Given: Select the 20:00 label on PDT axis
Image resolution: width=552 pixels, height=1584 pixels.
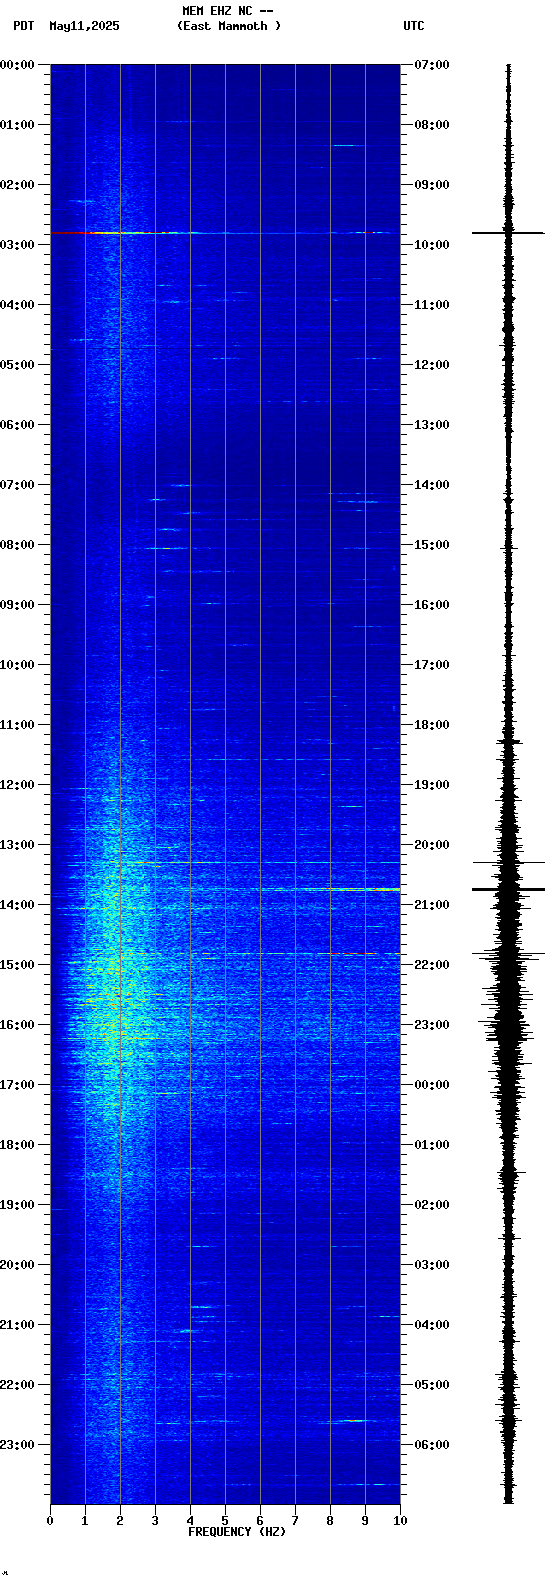Looking at the screenshot, I should coord(18,1265).
